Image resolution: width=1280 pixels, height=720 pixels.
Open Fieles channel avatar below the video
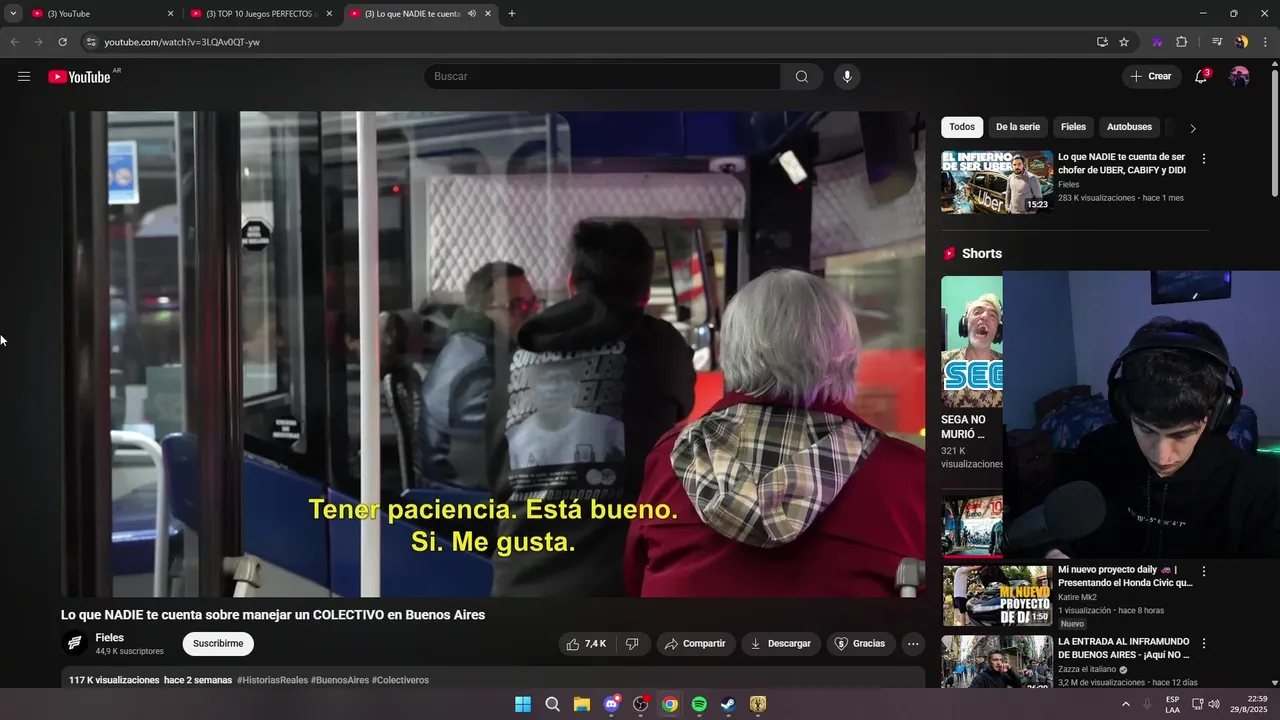(x=74, y=644)
